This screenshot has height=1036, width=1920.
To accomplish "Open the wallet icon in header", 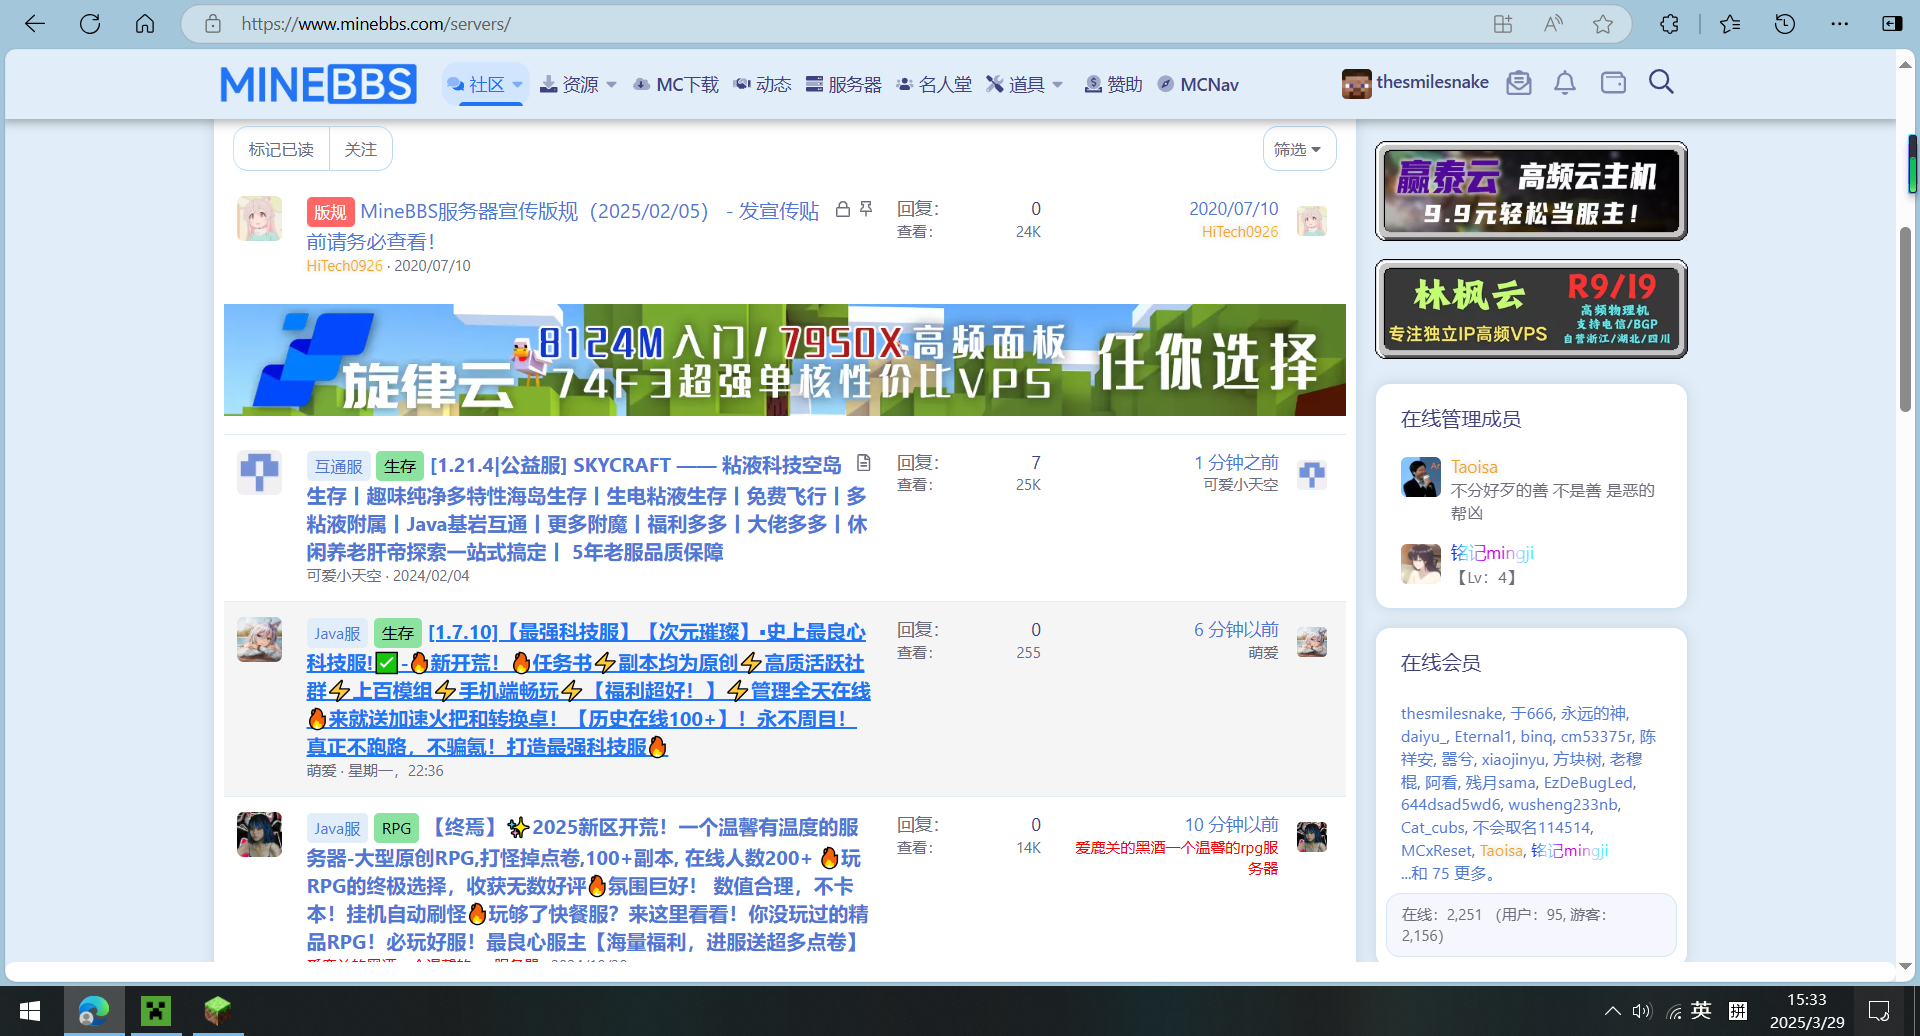I will [1613, 83].
